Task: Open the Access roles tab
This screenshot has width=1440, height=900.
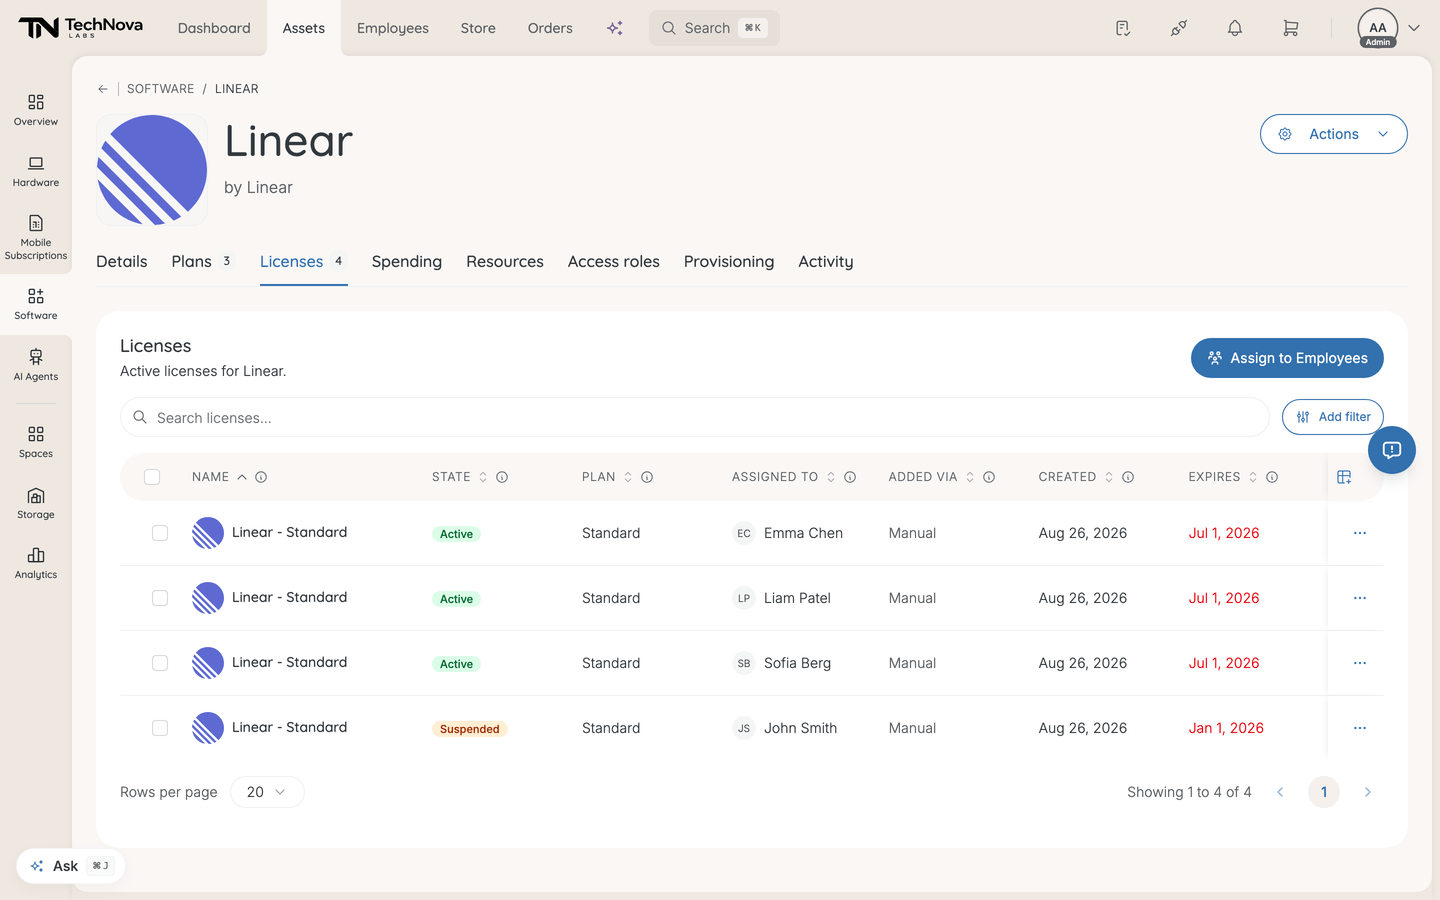Action: pos(614,262)
